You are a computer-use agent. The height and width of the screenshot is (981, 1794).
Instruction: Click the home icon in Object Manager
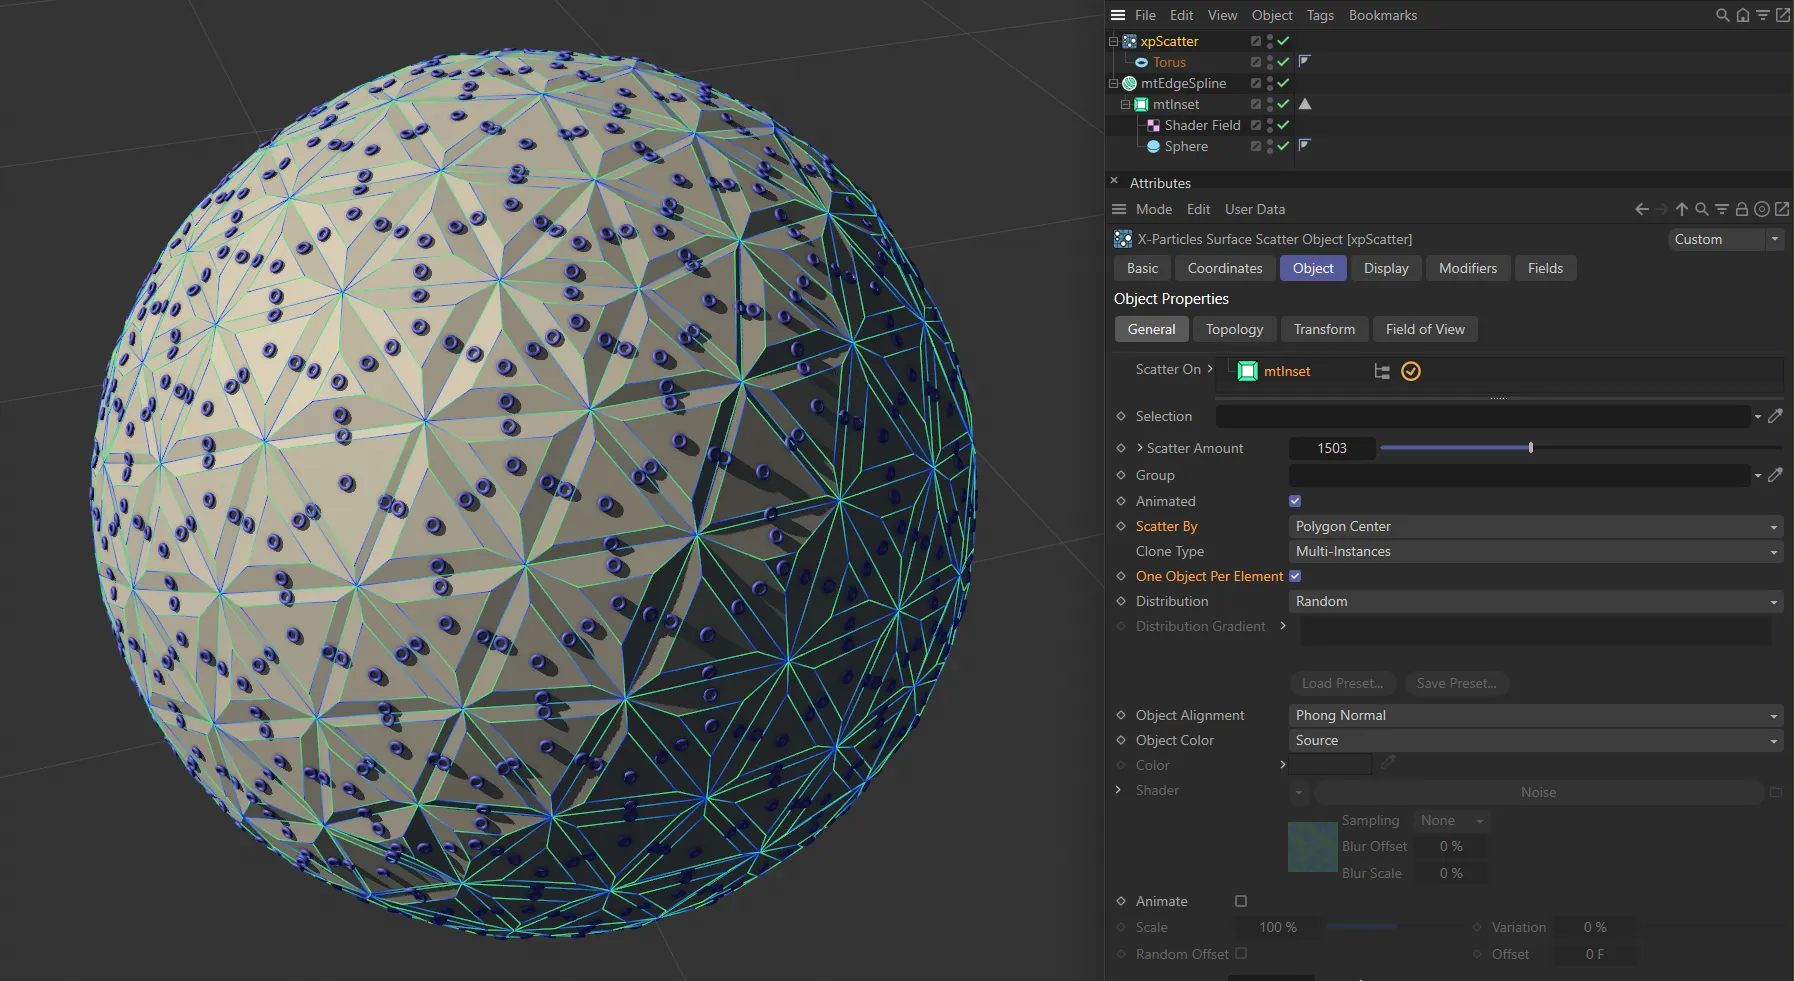1743,15
